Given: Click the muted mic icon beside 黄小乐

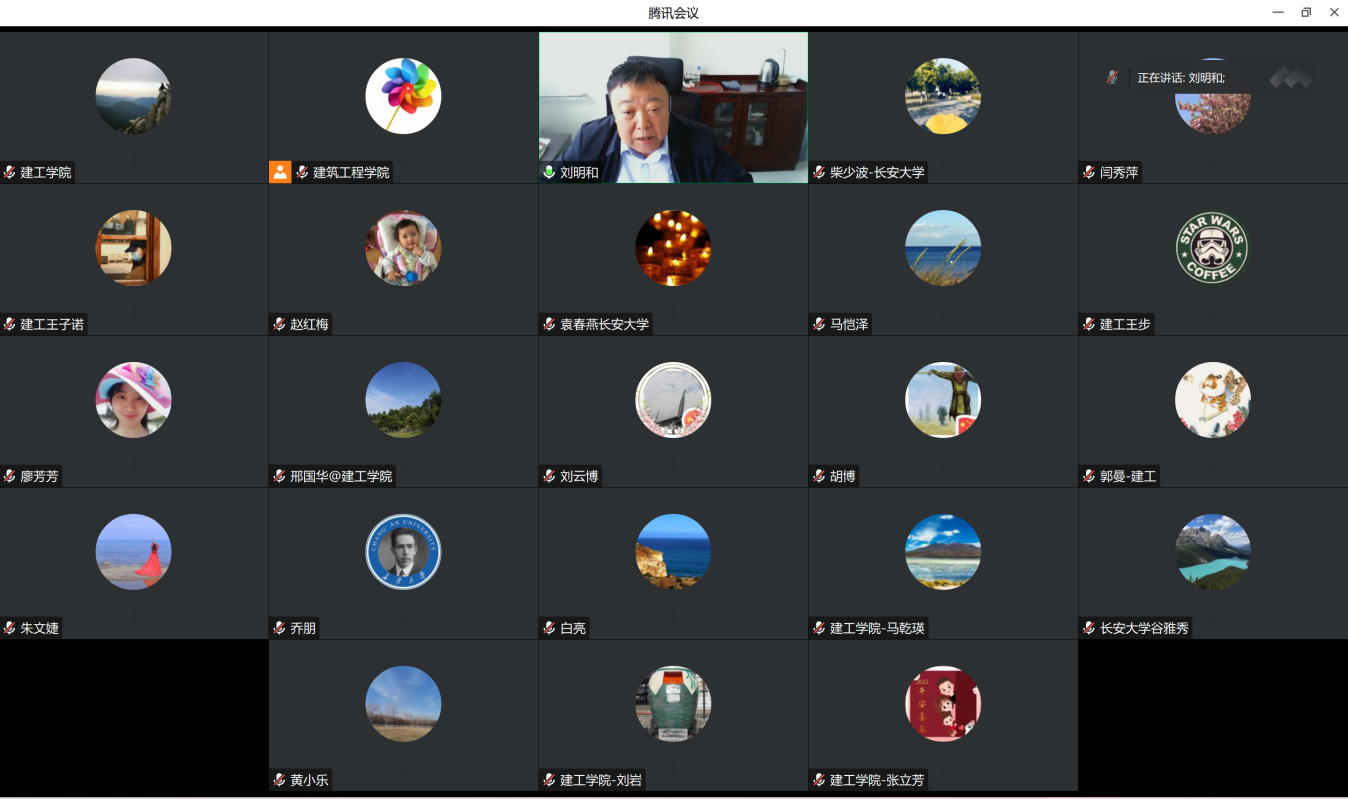Looking at the screenshot, I should click(279, 780).
